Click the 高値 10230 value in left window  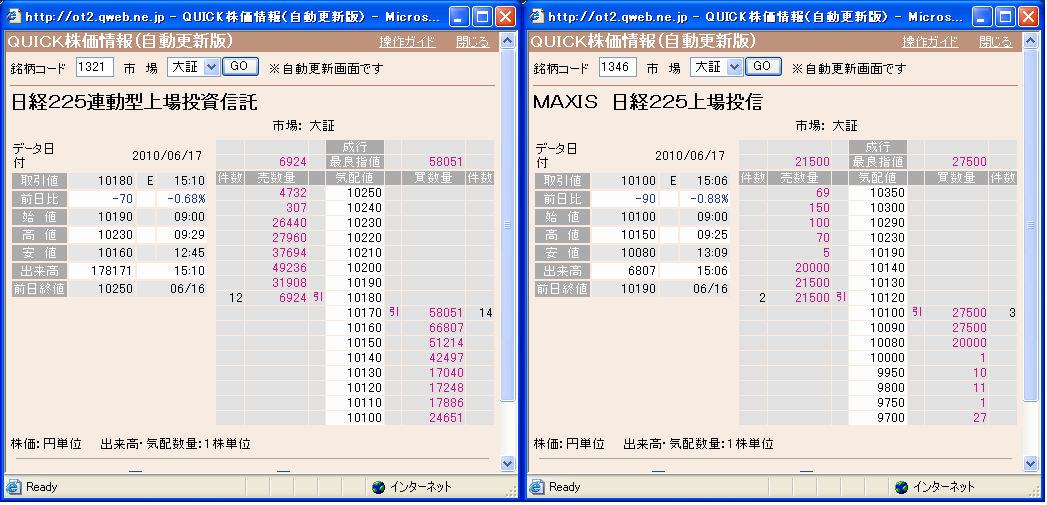click(118, 235)
